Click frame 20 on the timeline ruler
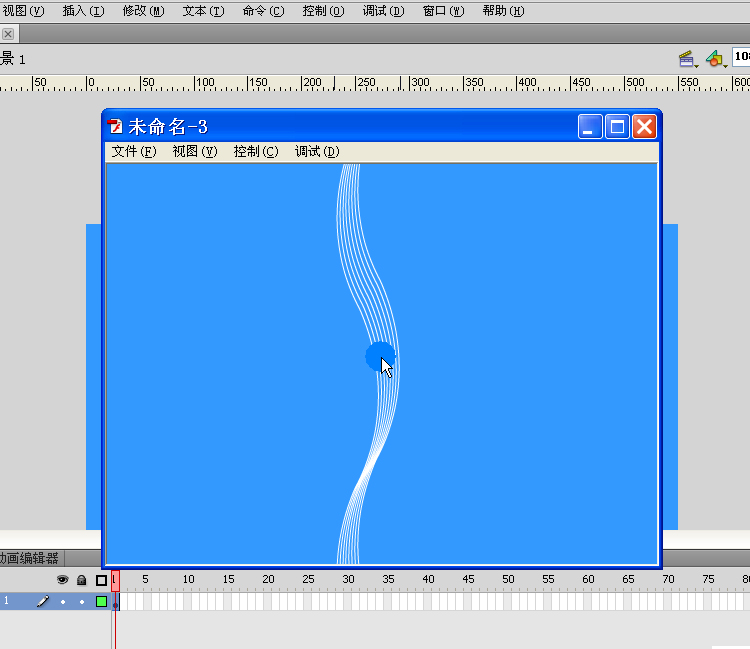Viewport: 750px width, 649px height. [268, 579]
